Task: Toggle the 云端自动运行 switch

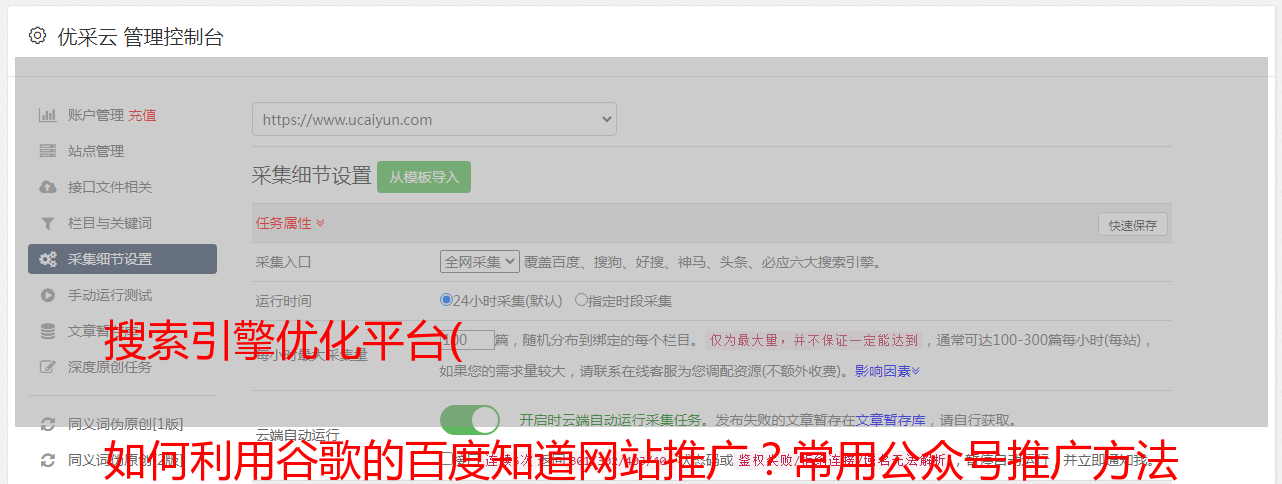Action: tap(470, 420)
